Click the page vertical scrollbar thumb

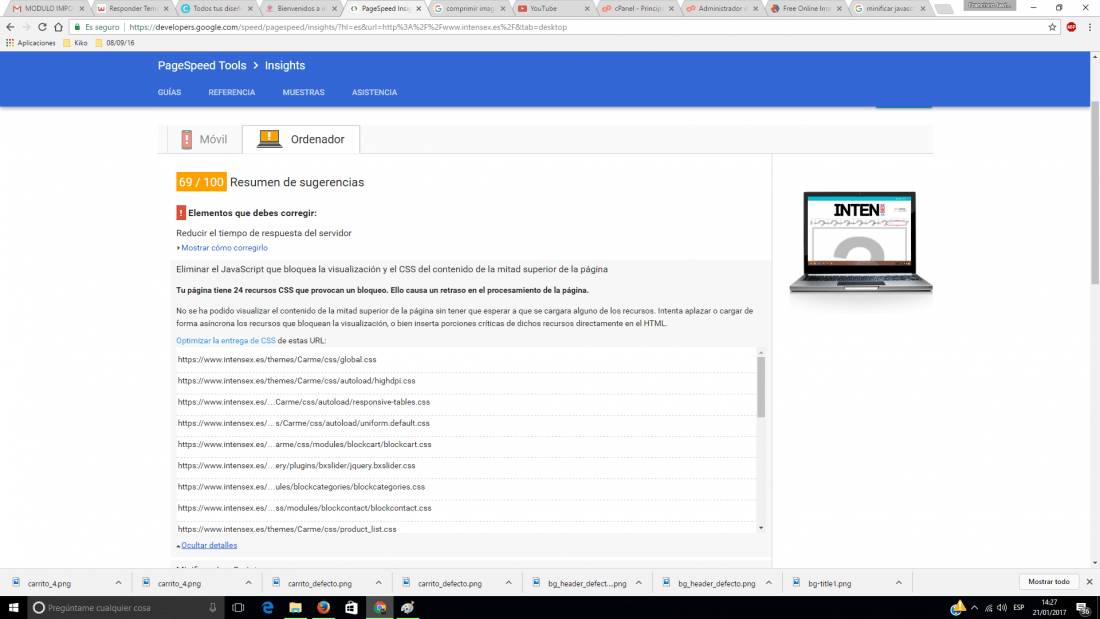1094,192
